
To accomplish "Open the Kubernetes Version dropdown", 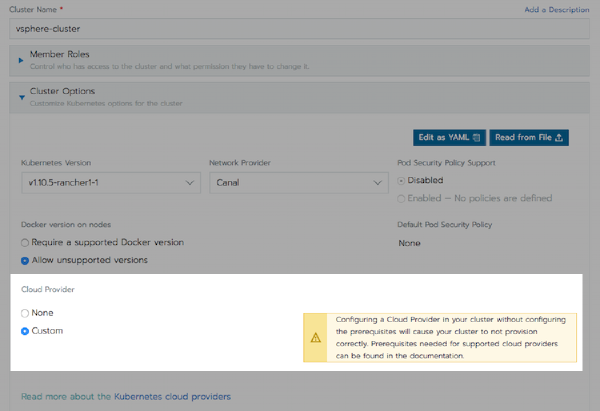I will click(x=111, y=183).
